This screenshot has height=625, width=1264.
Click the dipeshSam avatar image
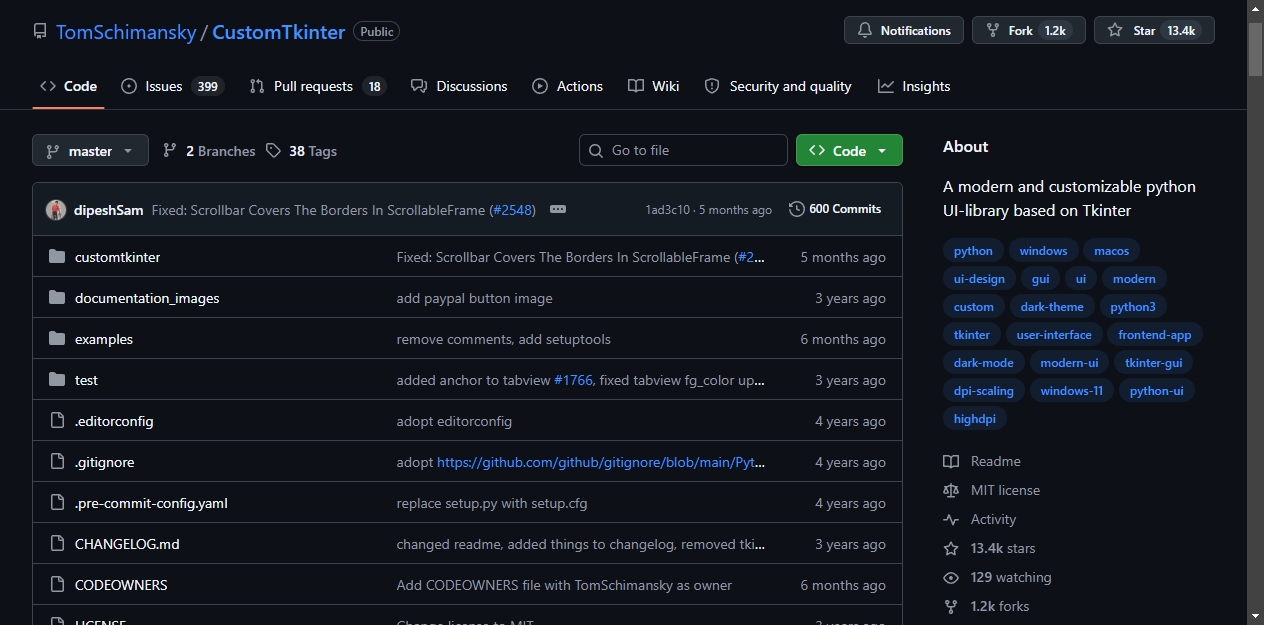coord(56,209)
